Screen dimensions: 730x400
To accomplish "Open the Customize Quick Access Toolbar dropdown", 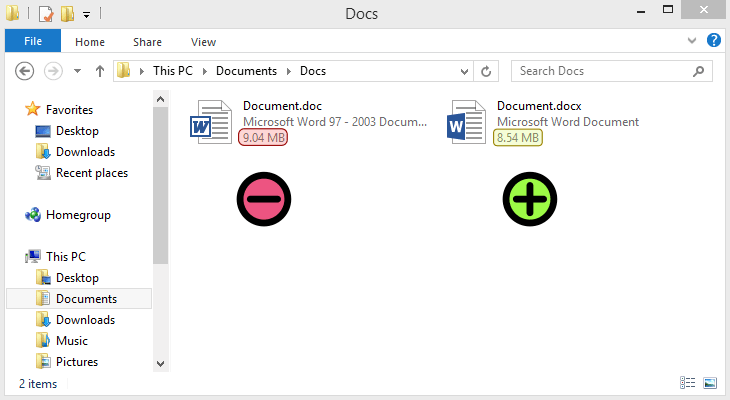I will (87, 15).
